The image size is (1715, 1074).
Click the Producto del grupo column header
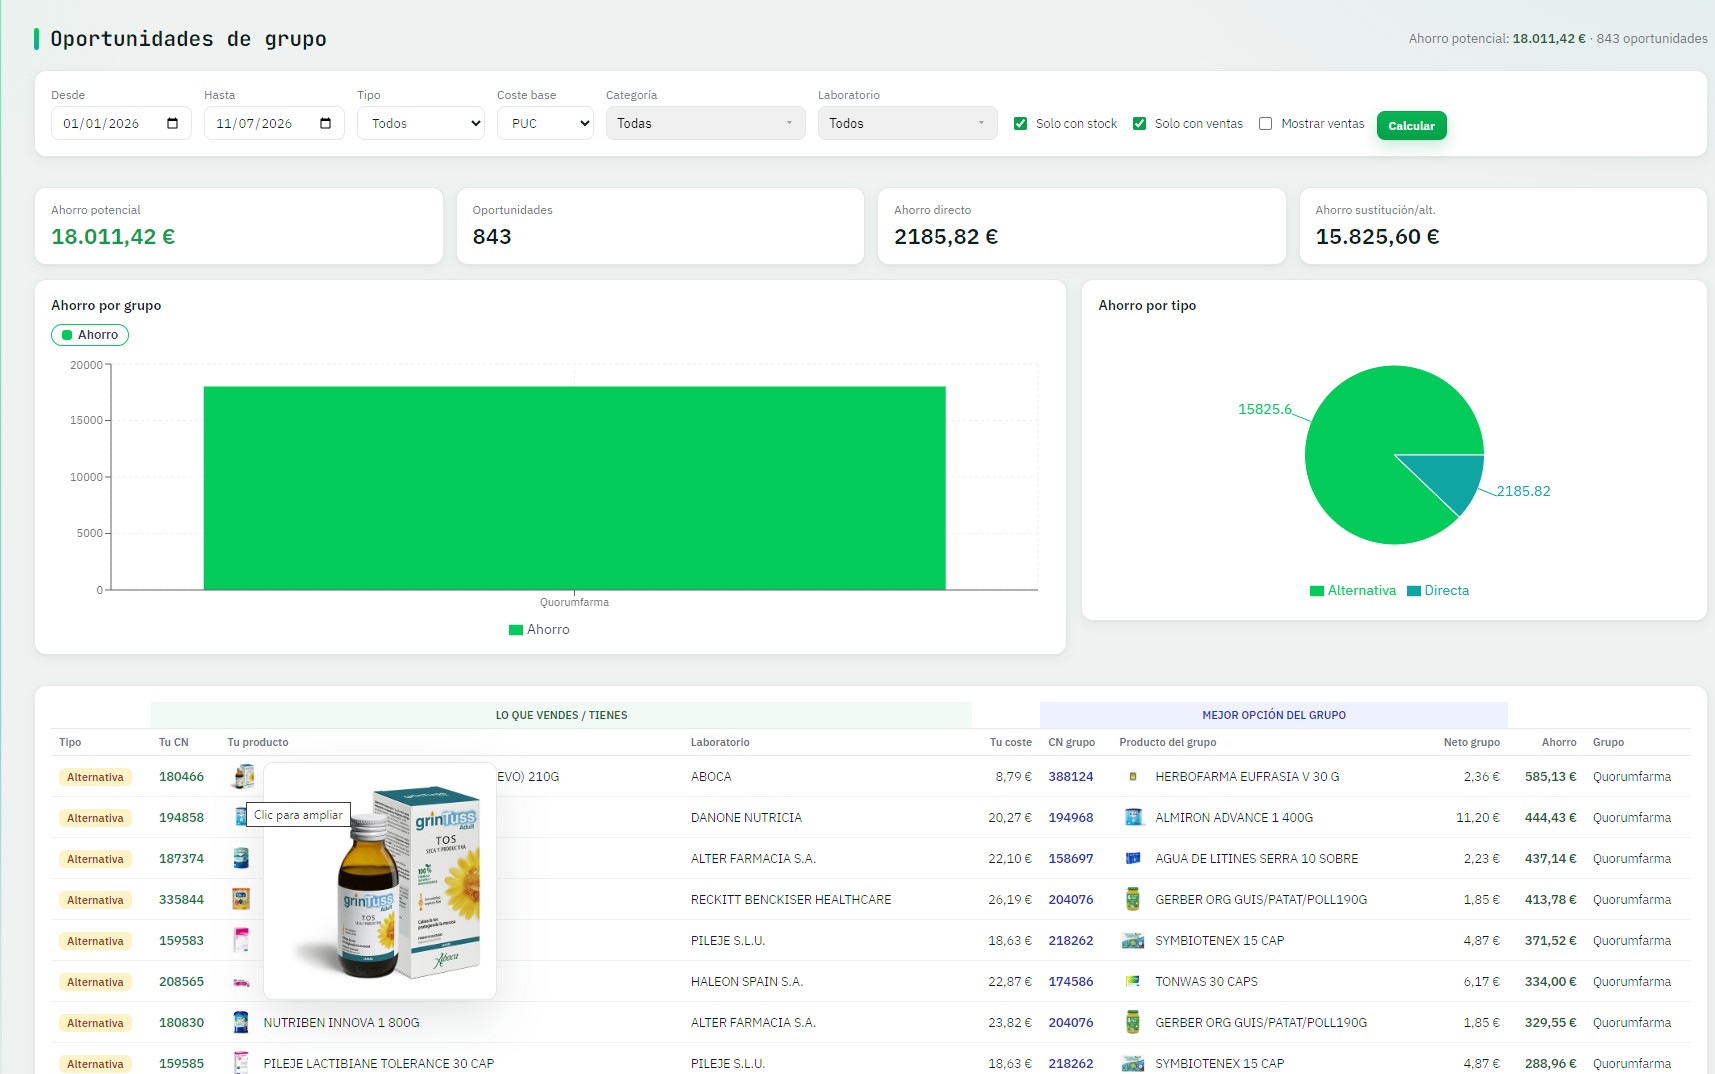pyautogui.click(x=1168, y=743)
